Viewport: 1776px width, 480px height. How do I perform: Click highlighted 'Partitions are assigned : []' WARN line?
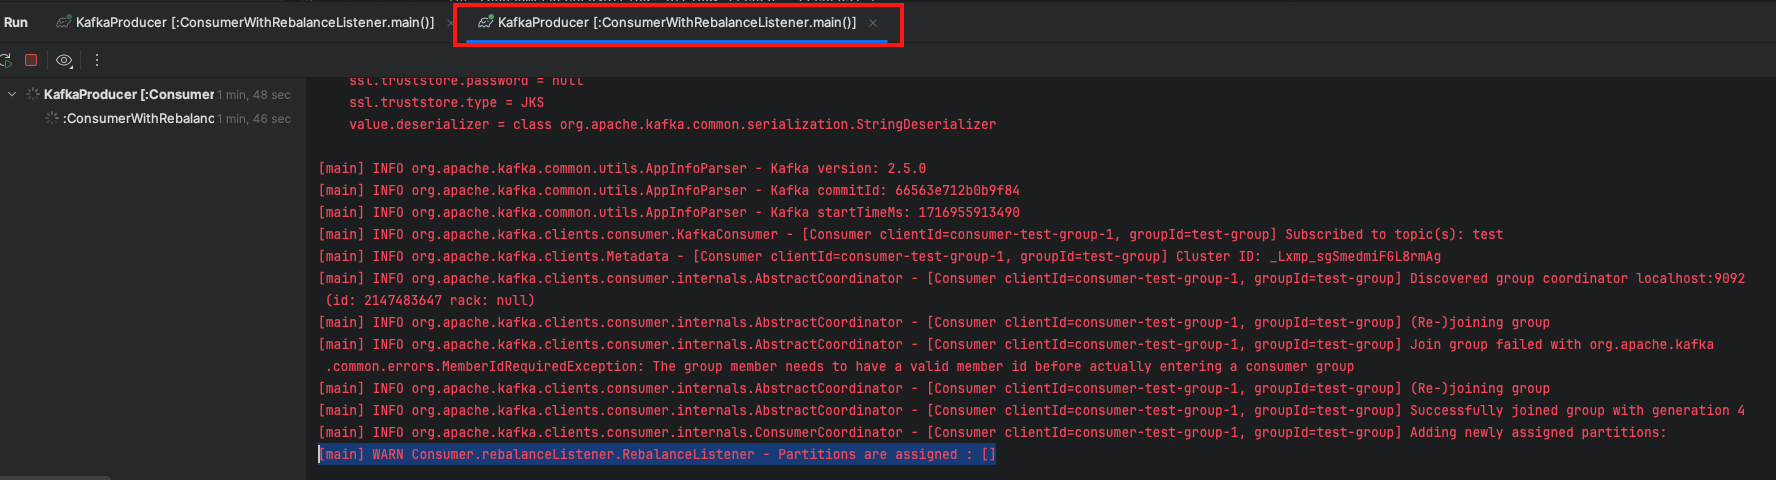[x=657, y=454]
